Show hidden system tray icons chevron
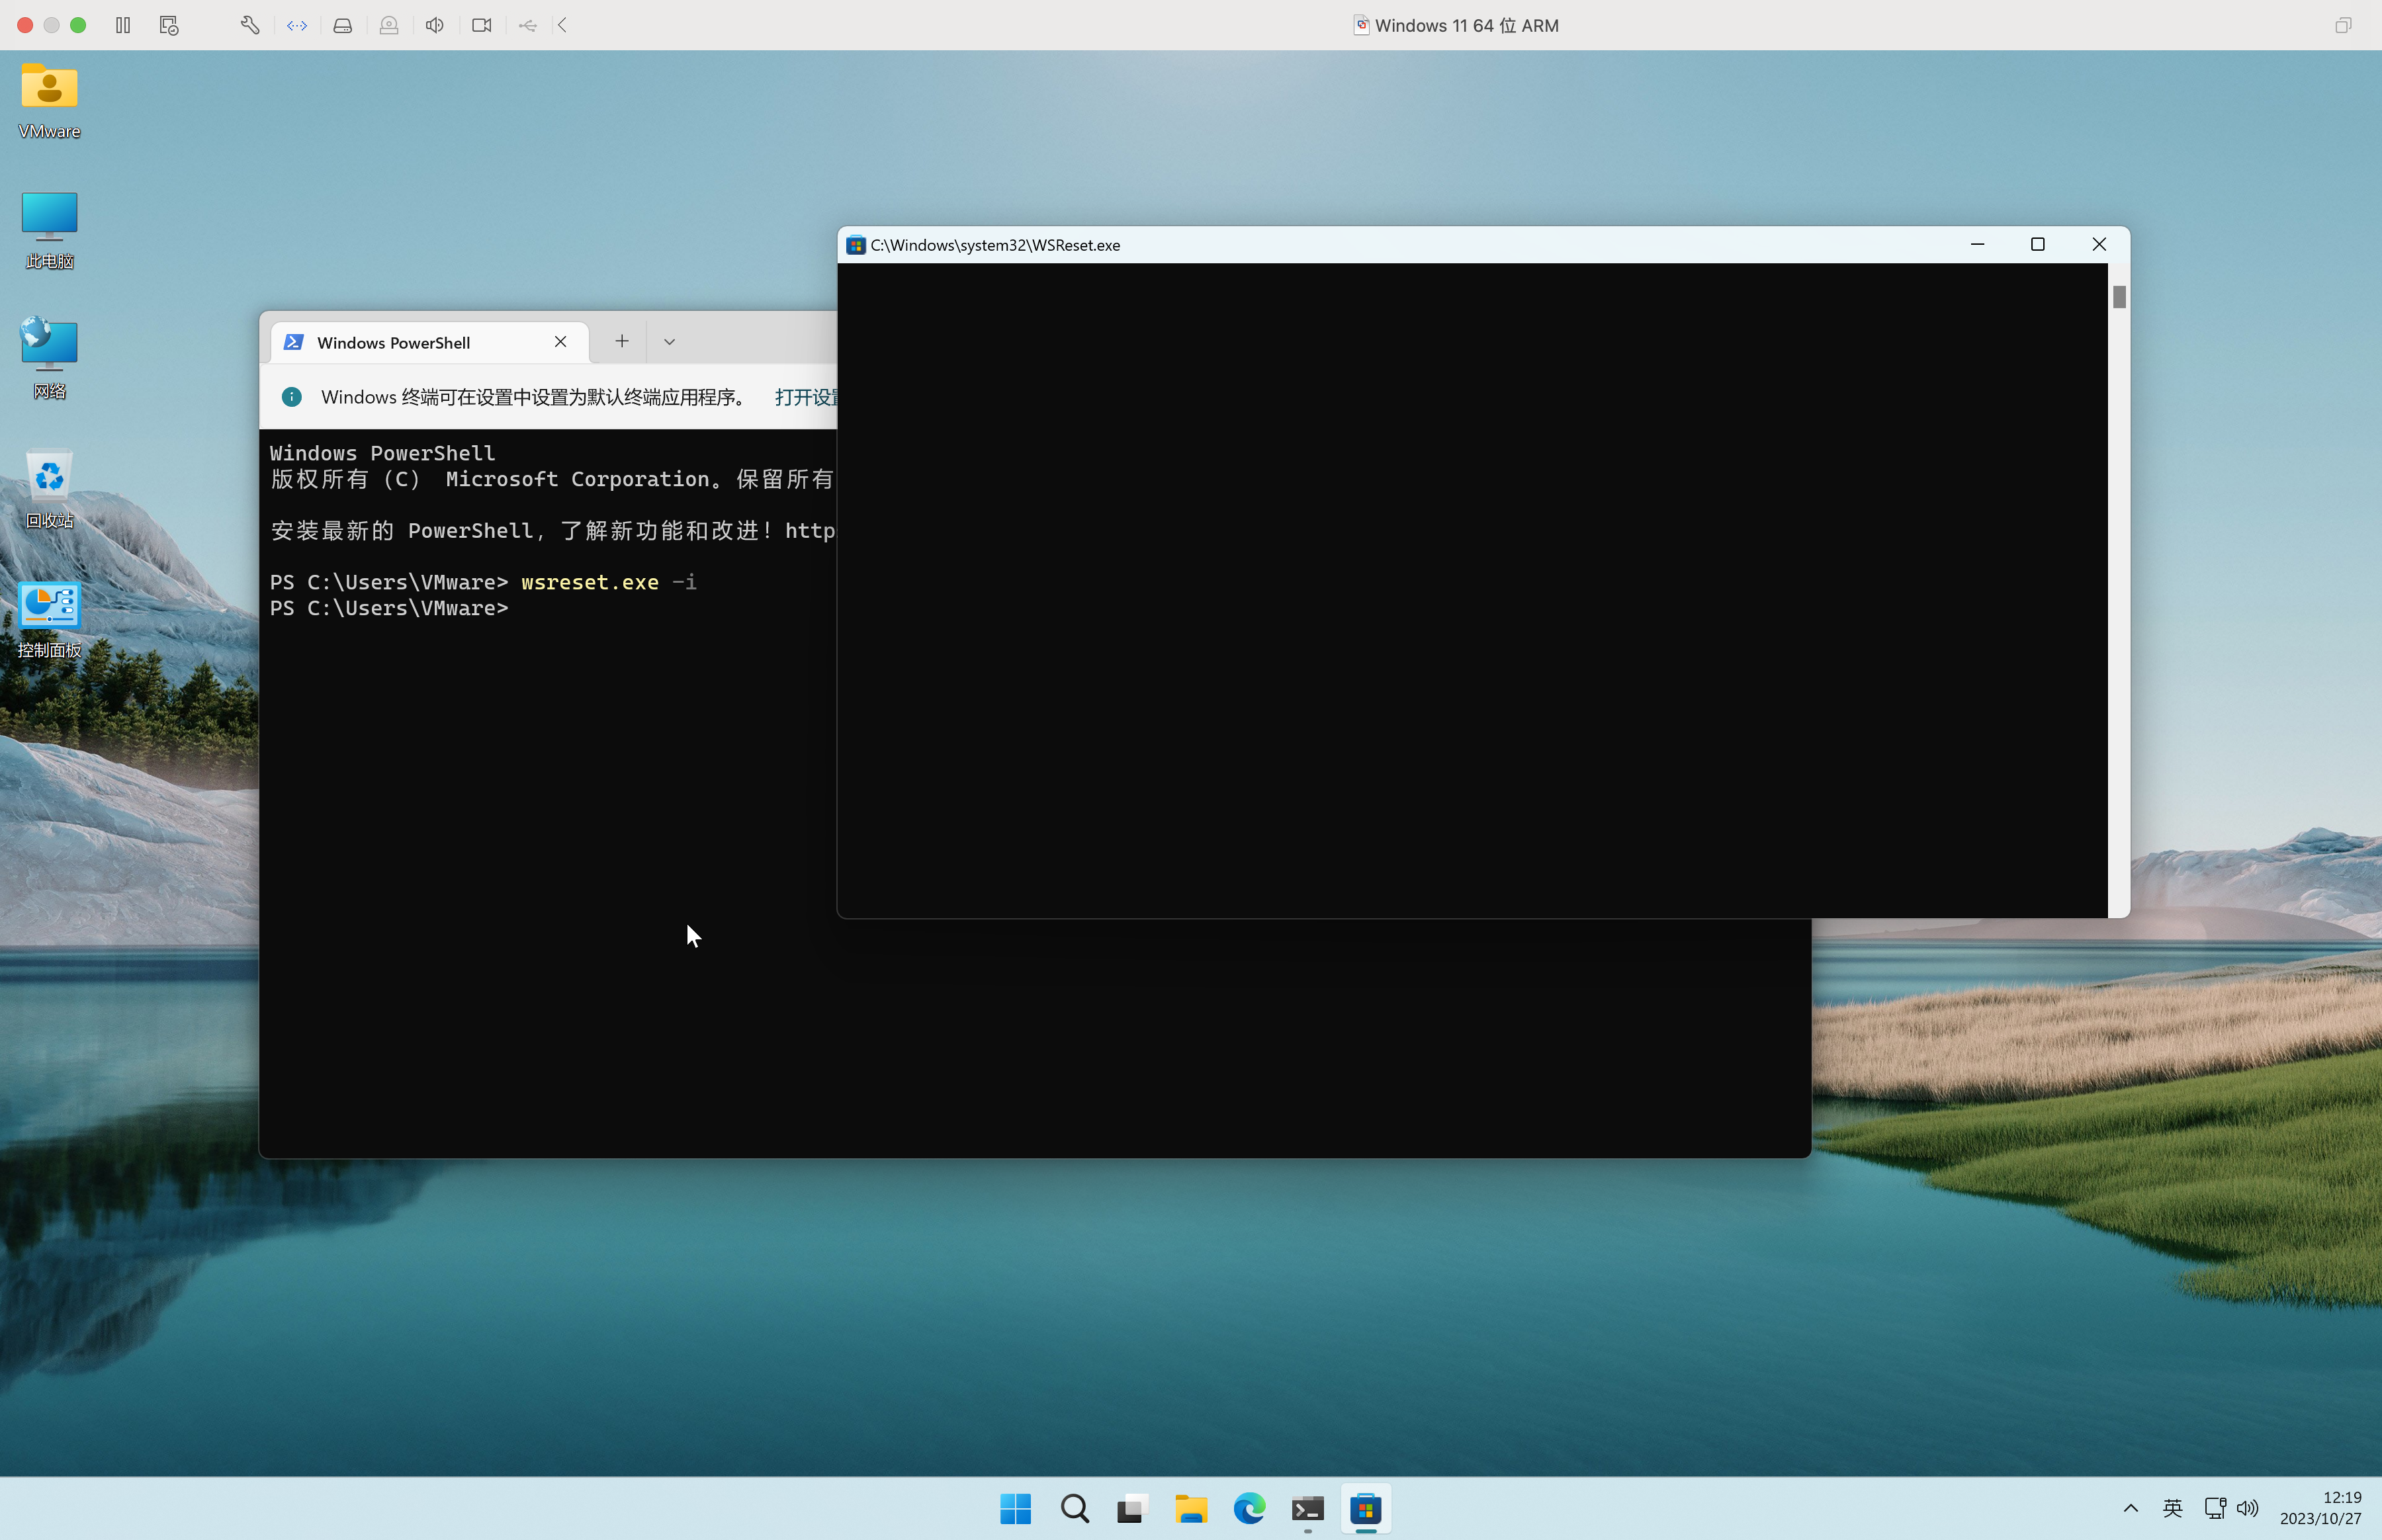The width and height of the screenshot is (2382, 1540). coord(2130,1508)
